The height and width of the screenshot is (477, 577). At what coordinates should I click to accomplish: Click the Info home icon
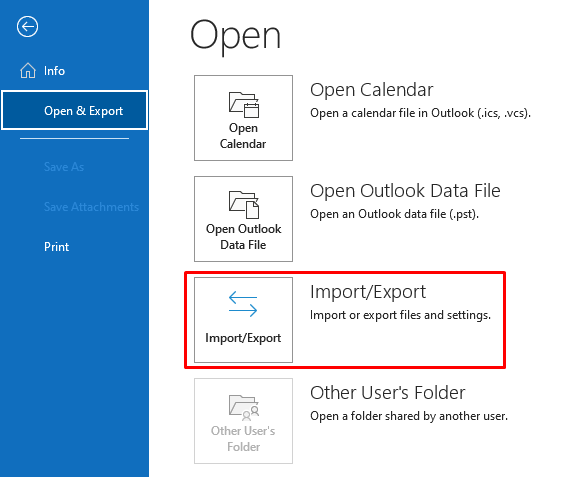[28, 70]
